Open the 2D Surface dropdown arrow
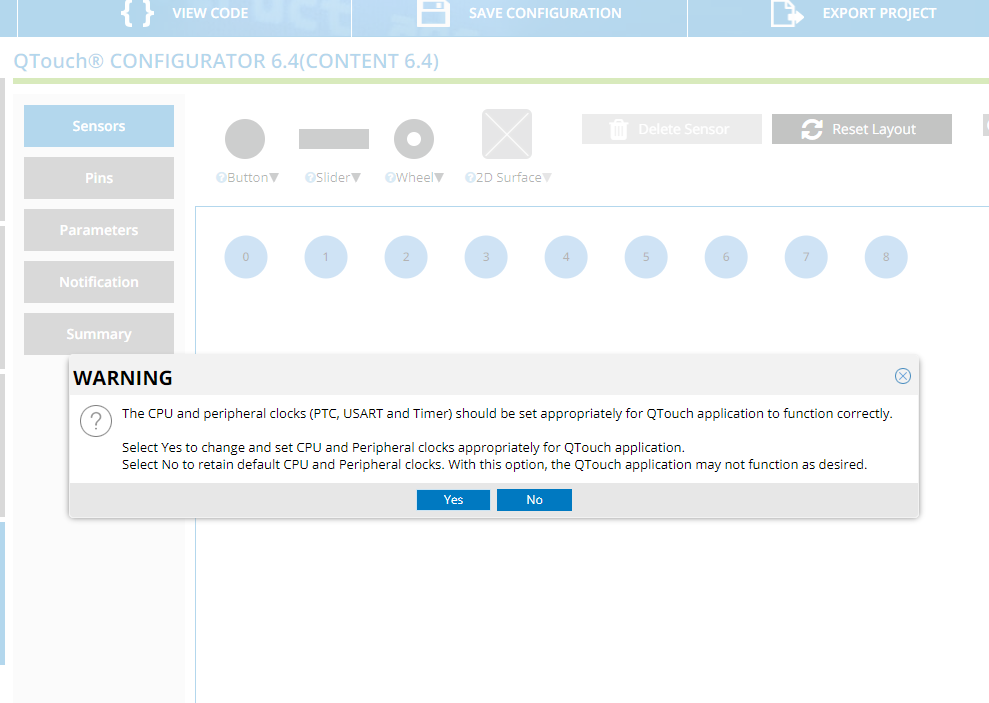The width and height of the screenshot is (989, 703). click(546, 177)
